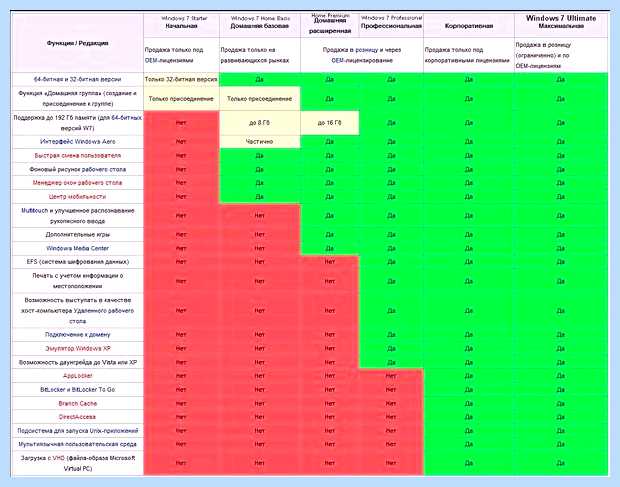Select 'Нет' for Home Basic in Дополнительные игры row
This screenshot has height=487, width=620.
pos(259,234)
